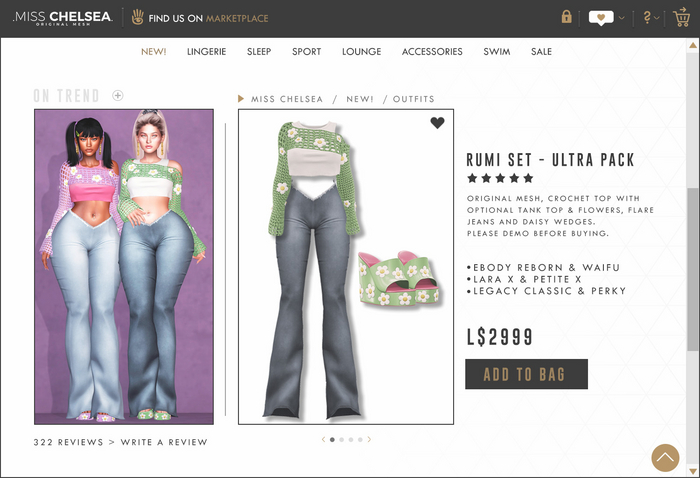Click the ADD TO BAG button
This screenshot has height=478, width=700.
pyautogui.click(x=526, y=374)
